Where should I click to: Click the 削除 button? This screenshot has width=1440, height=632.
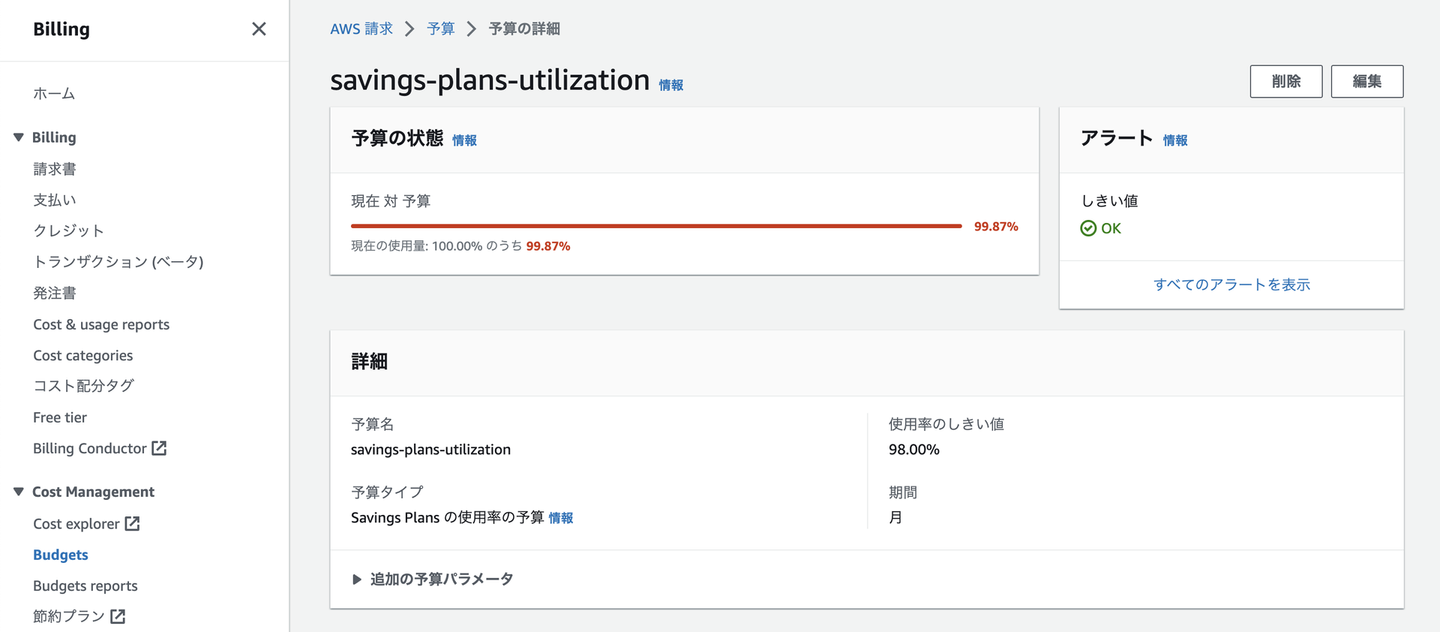[1286, 82]
